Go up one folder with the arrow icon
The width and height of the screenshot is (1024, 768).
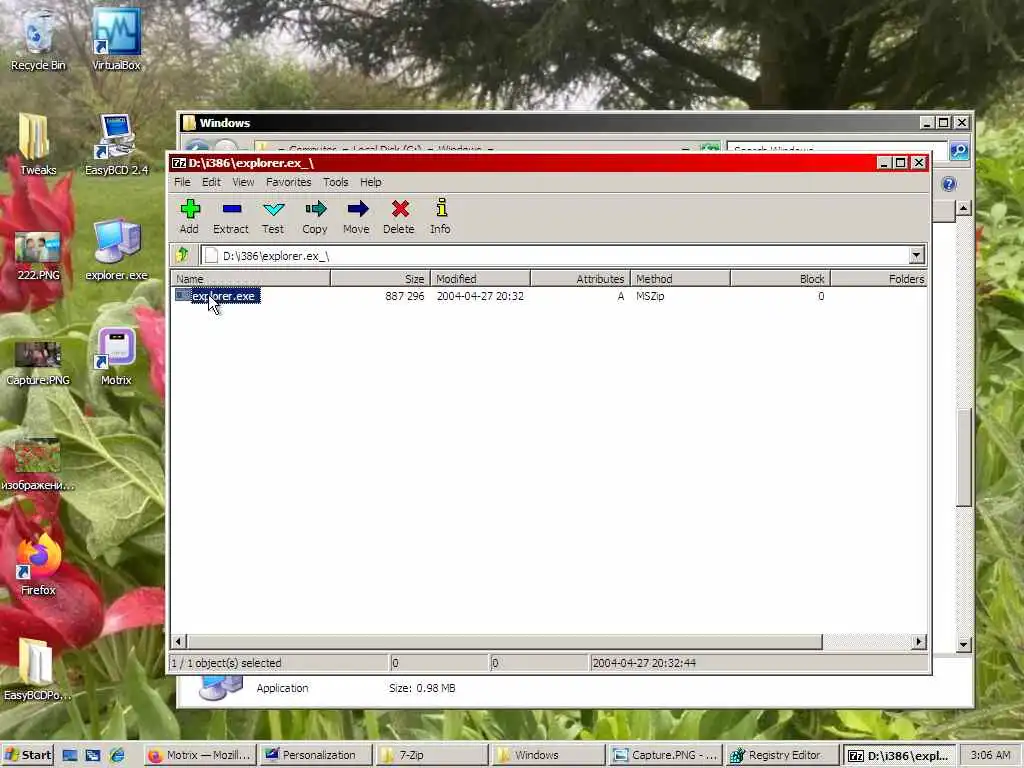[x=184, y=255]
